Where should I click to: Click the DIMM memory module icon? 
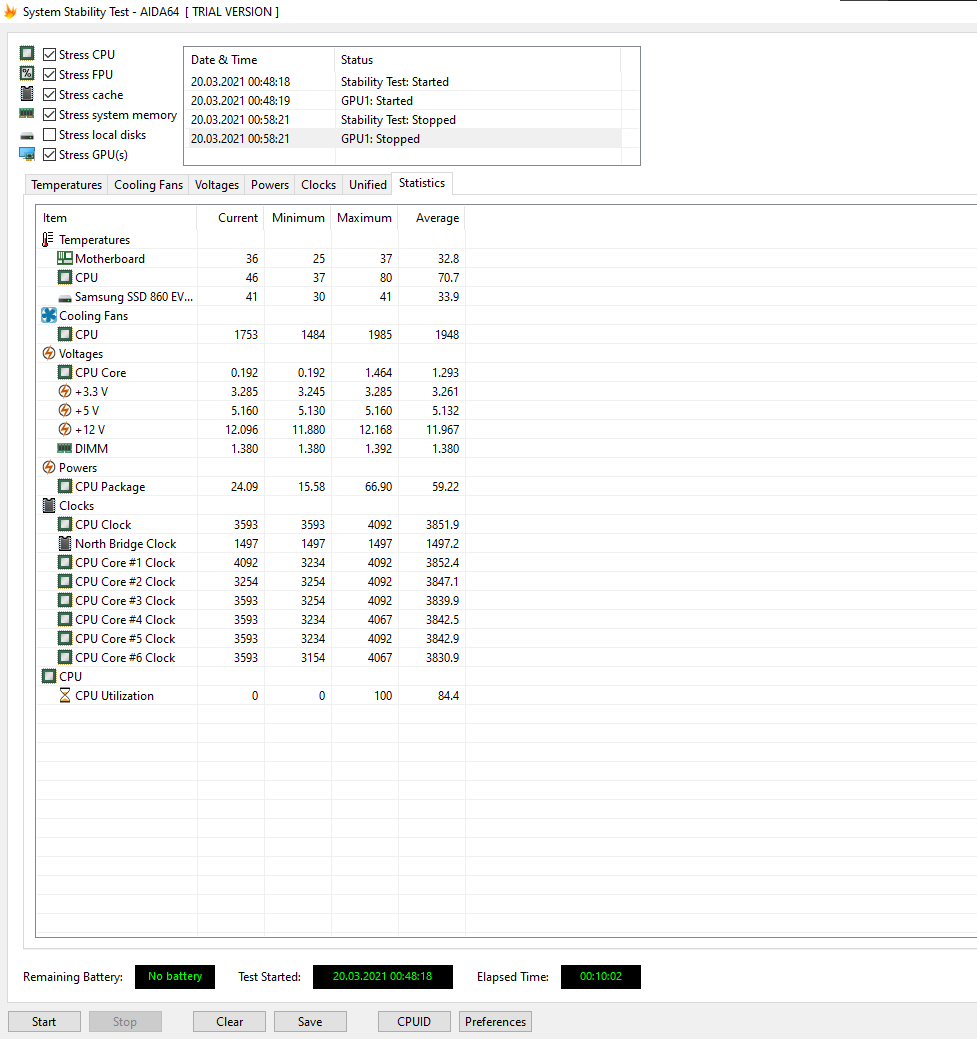(x=64, y=448)
